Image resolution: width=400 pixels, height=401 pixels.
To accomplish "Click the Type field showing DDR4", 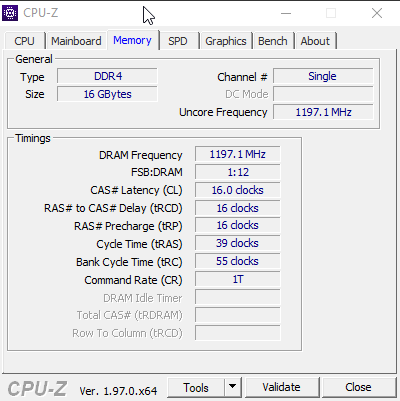I will coord(107,76).
